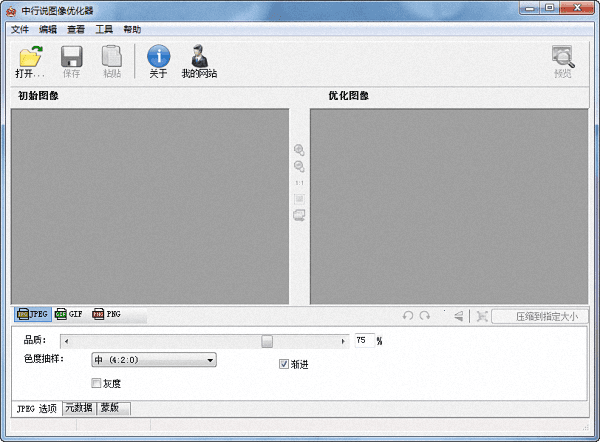Click the 我的网站 (My Website) icon
Viewport: 600px width, 442px height.
click(199, 57)
